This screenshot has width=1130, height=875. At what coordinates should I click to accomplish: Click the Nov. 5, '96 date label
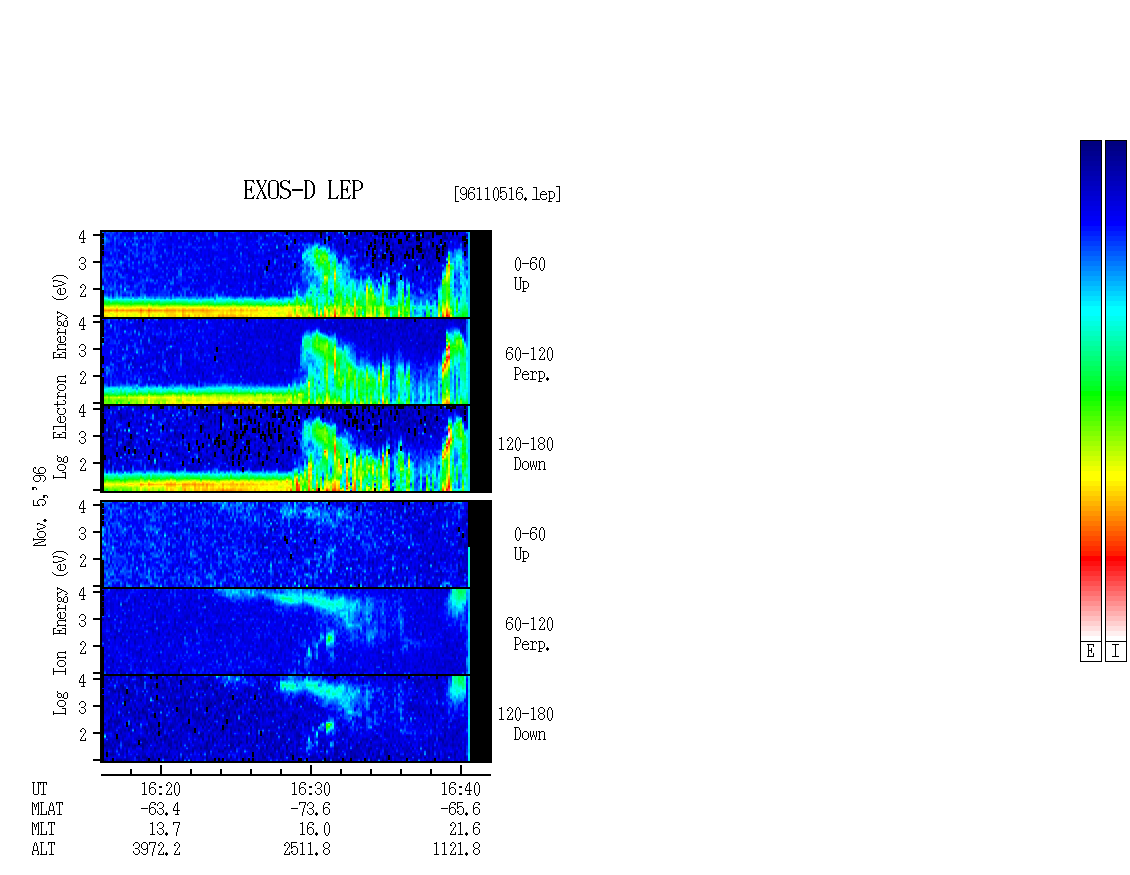(x=40, y=506)
